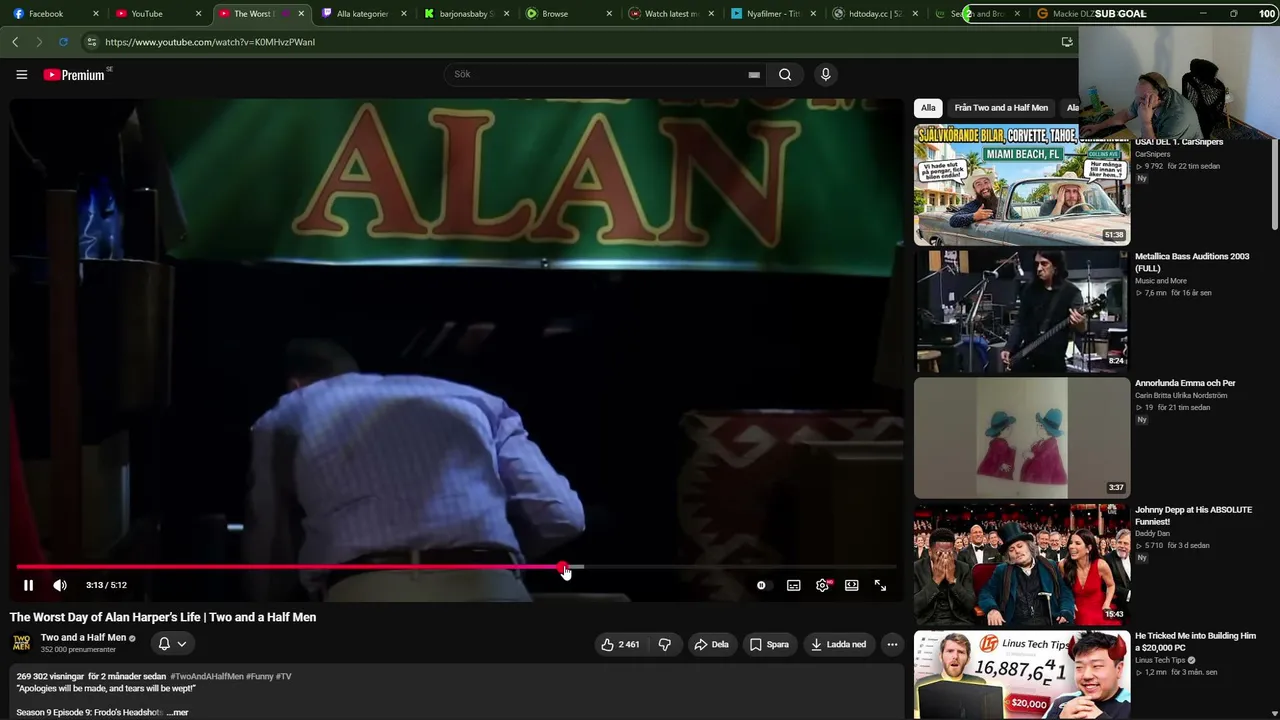Open Two and a Half Men channel avatar
This screenshot has width=1280, height=720.
coord(21,643)
